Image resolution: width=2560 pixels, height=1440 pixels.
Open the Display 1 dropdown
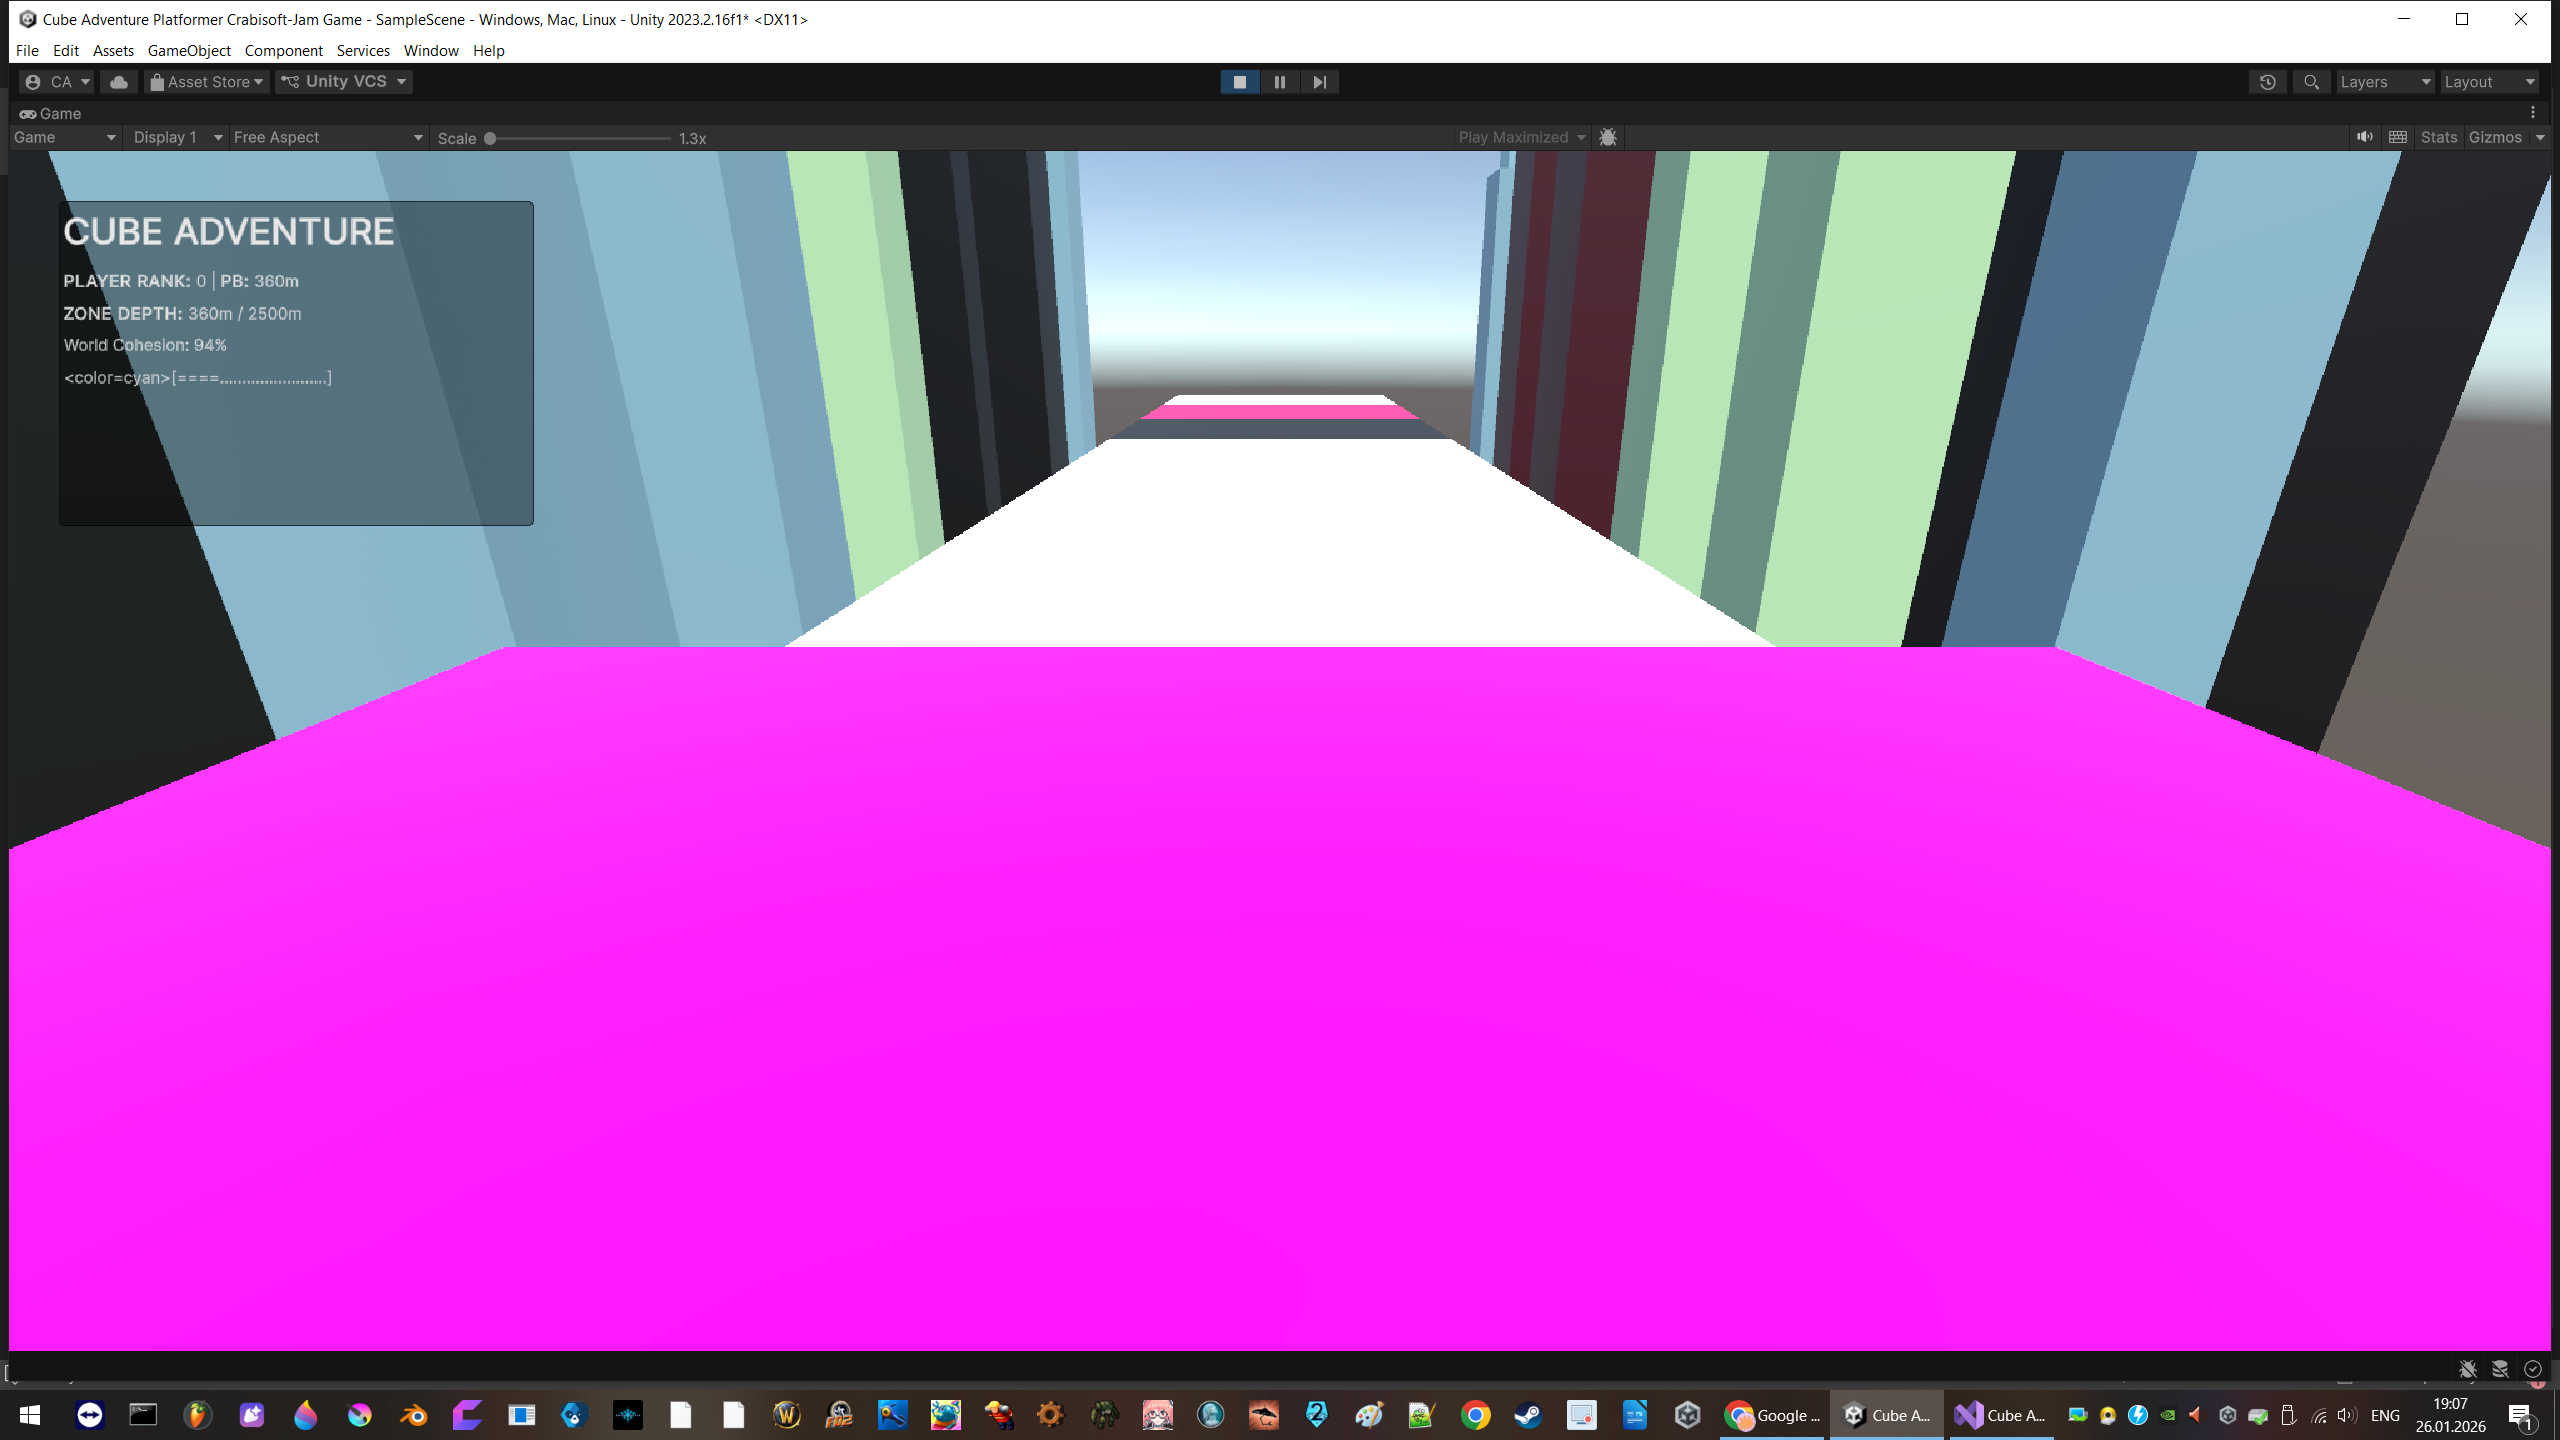pos(177,138)
